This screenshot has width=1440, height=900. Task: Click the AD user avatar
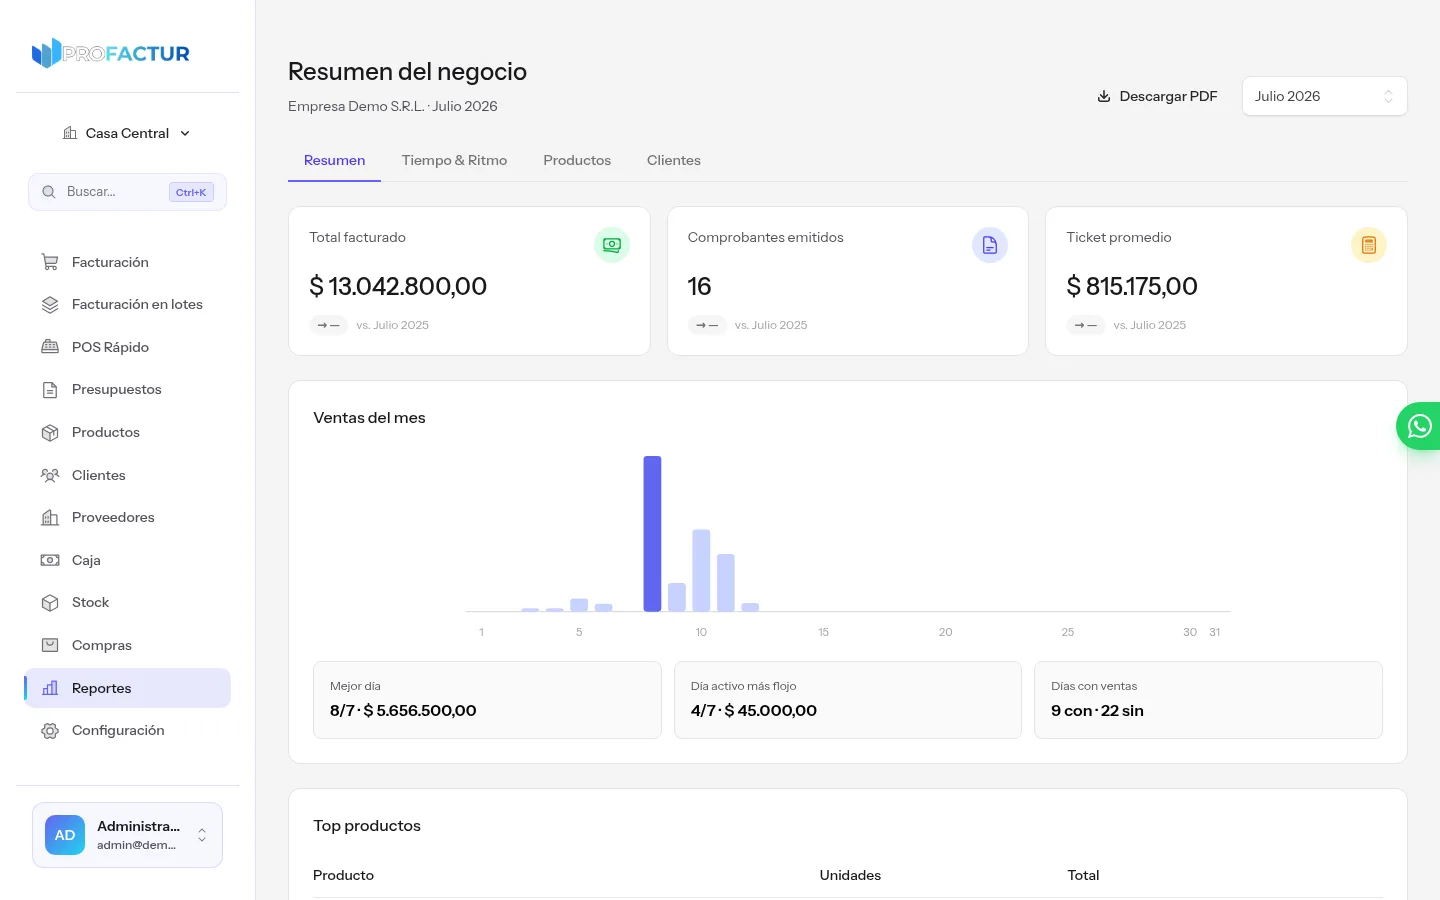(x=65, y=835)
